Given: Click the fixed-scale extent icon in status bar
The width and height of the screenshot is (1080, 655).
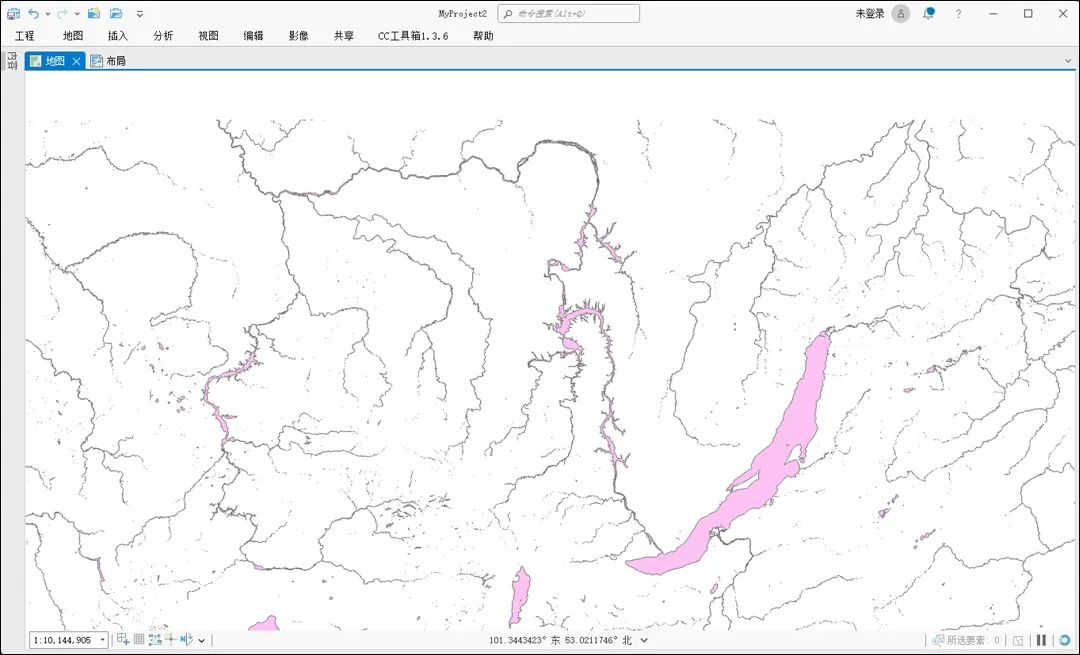Looking at the screenshot, I should [123, 639].
